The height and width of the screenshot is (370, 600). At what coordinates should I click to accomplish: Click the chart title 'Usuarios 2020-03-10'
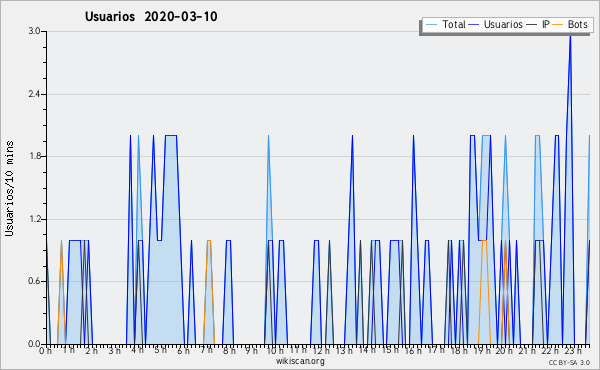coord(151,16)
